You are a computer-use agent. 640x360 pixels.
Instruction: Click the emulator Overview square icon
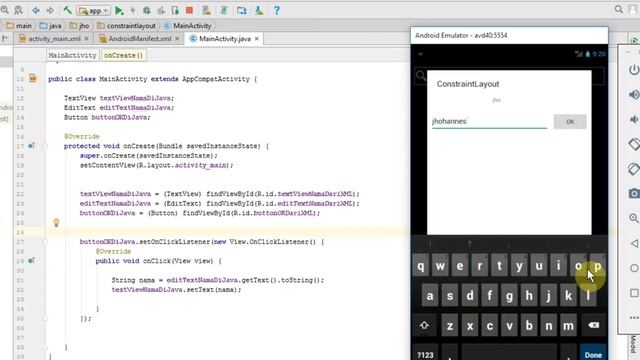point(634,293)
